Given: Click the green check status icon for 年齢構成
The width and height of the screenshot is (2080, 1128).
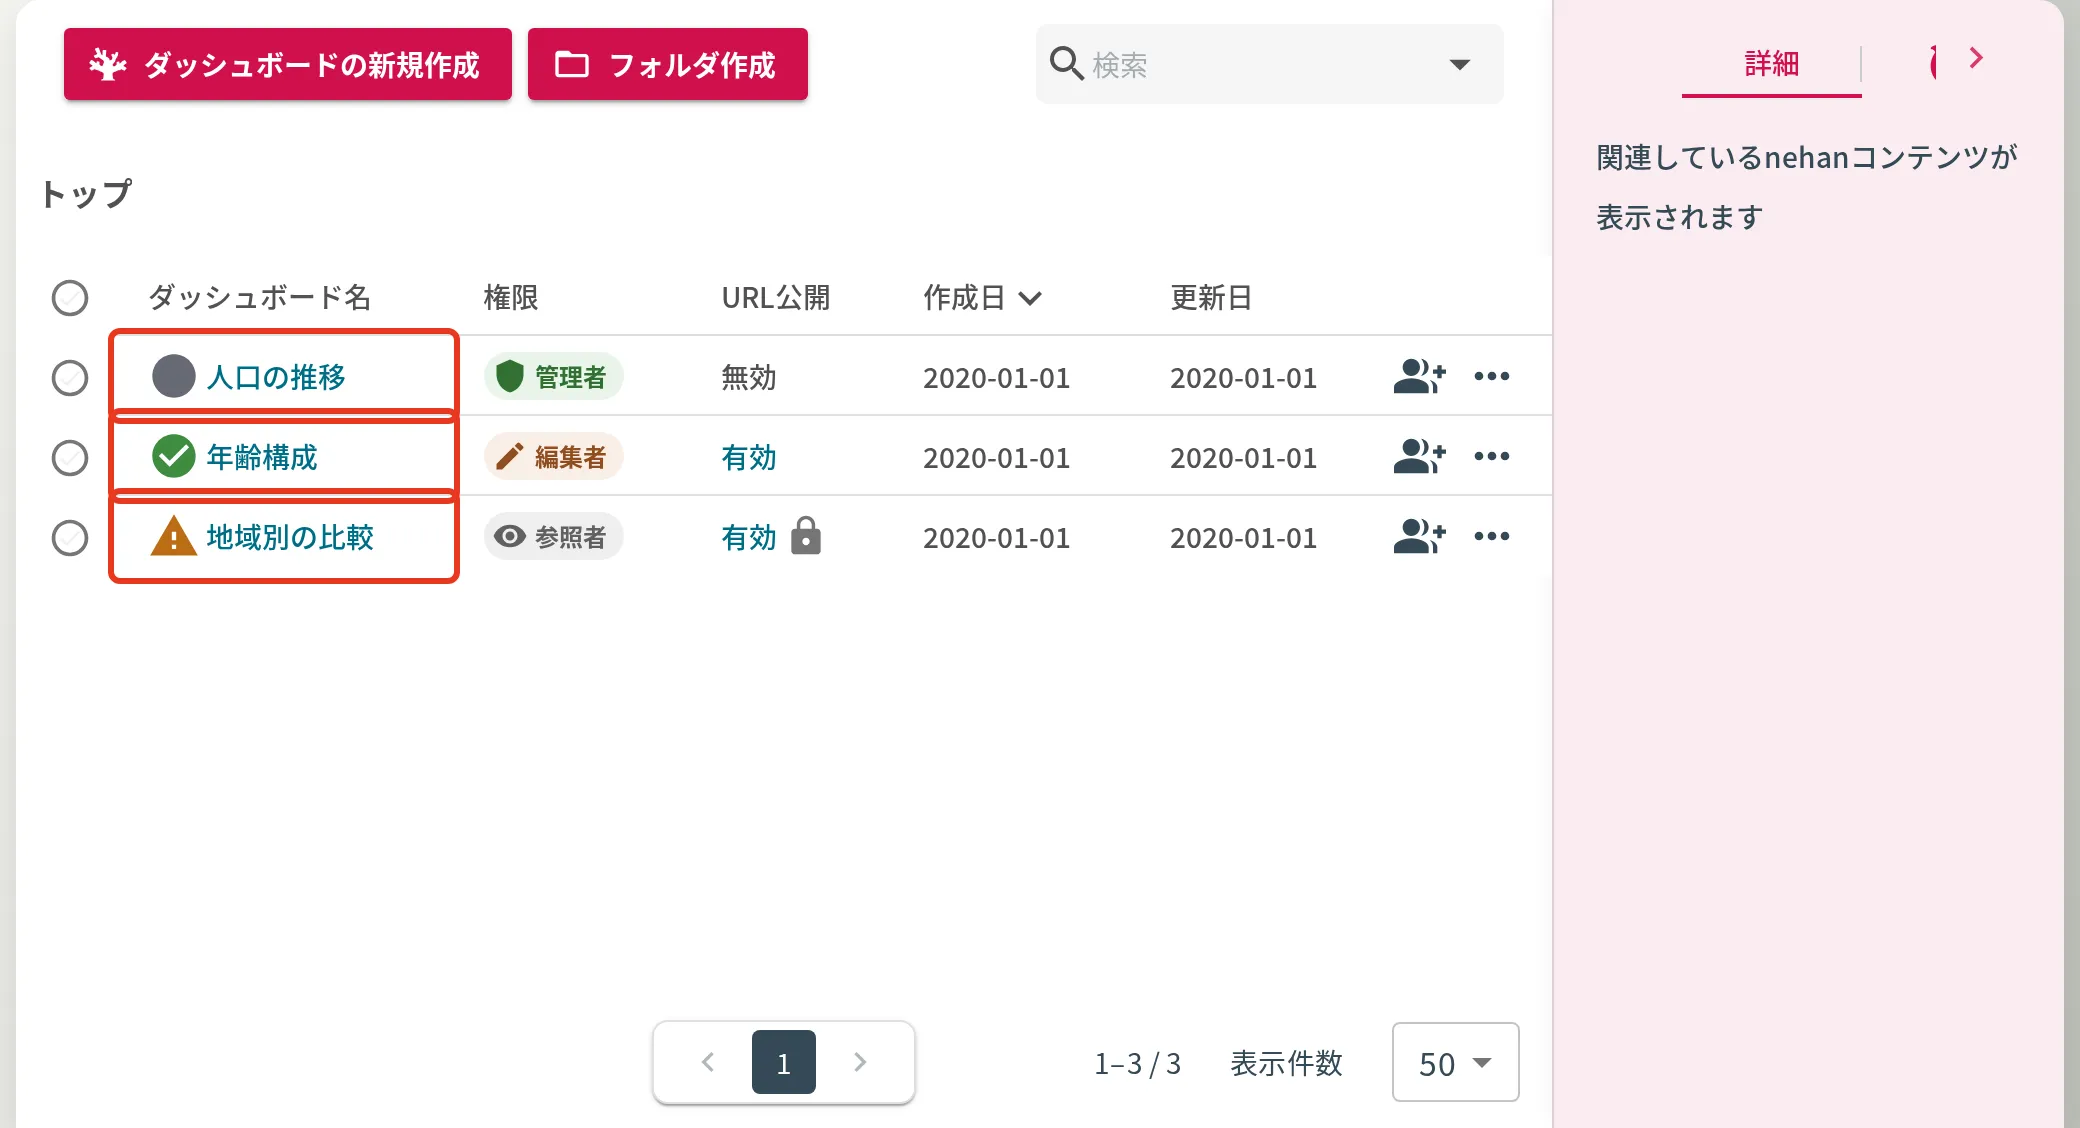Looking at the screenshot, I should (x=173, y=457).
